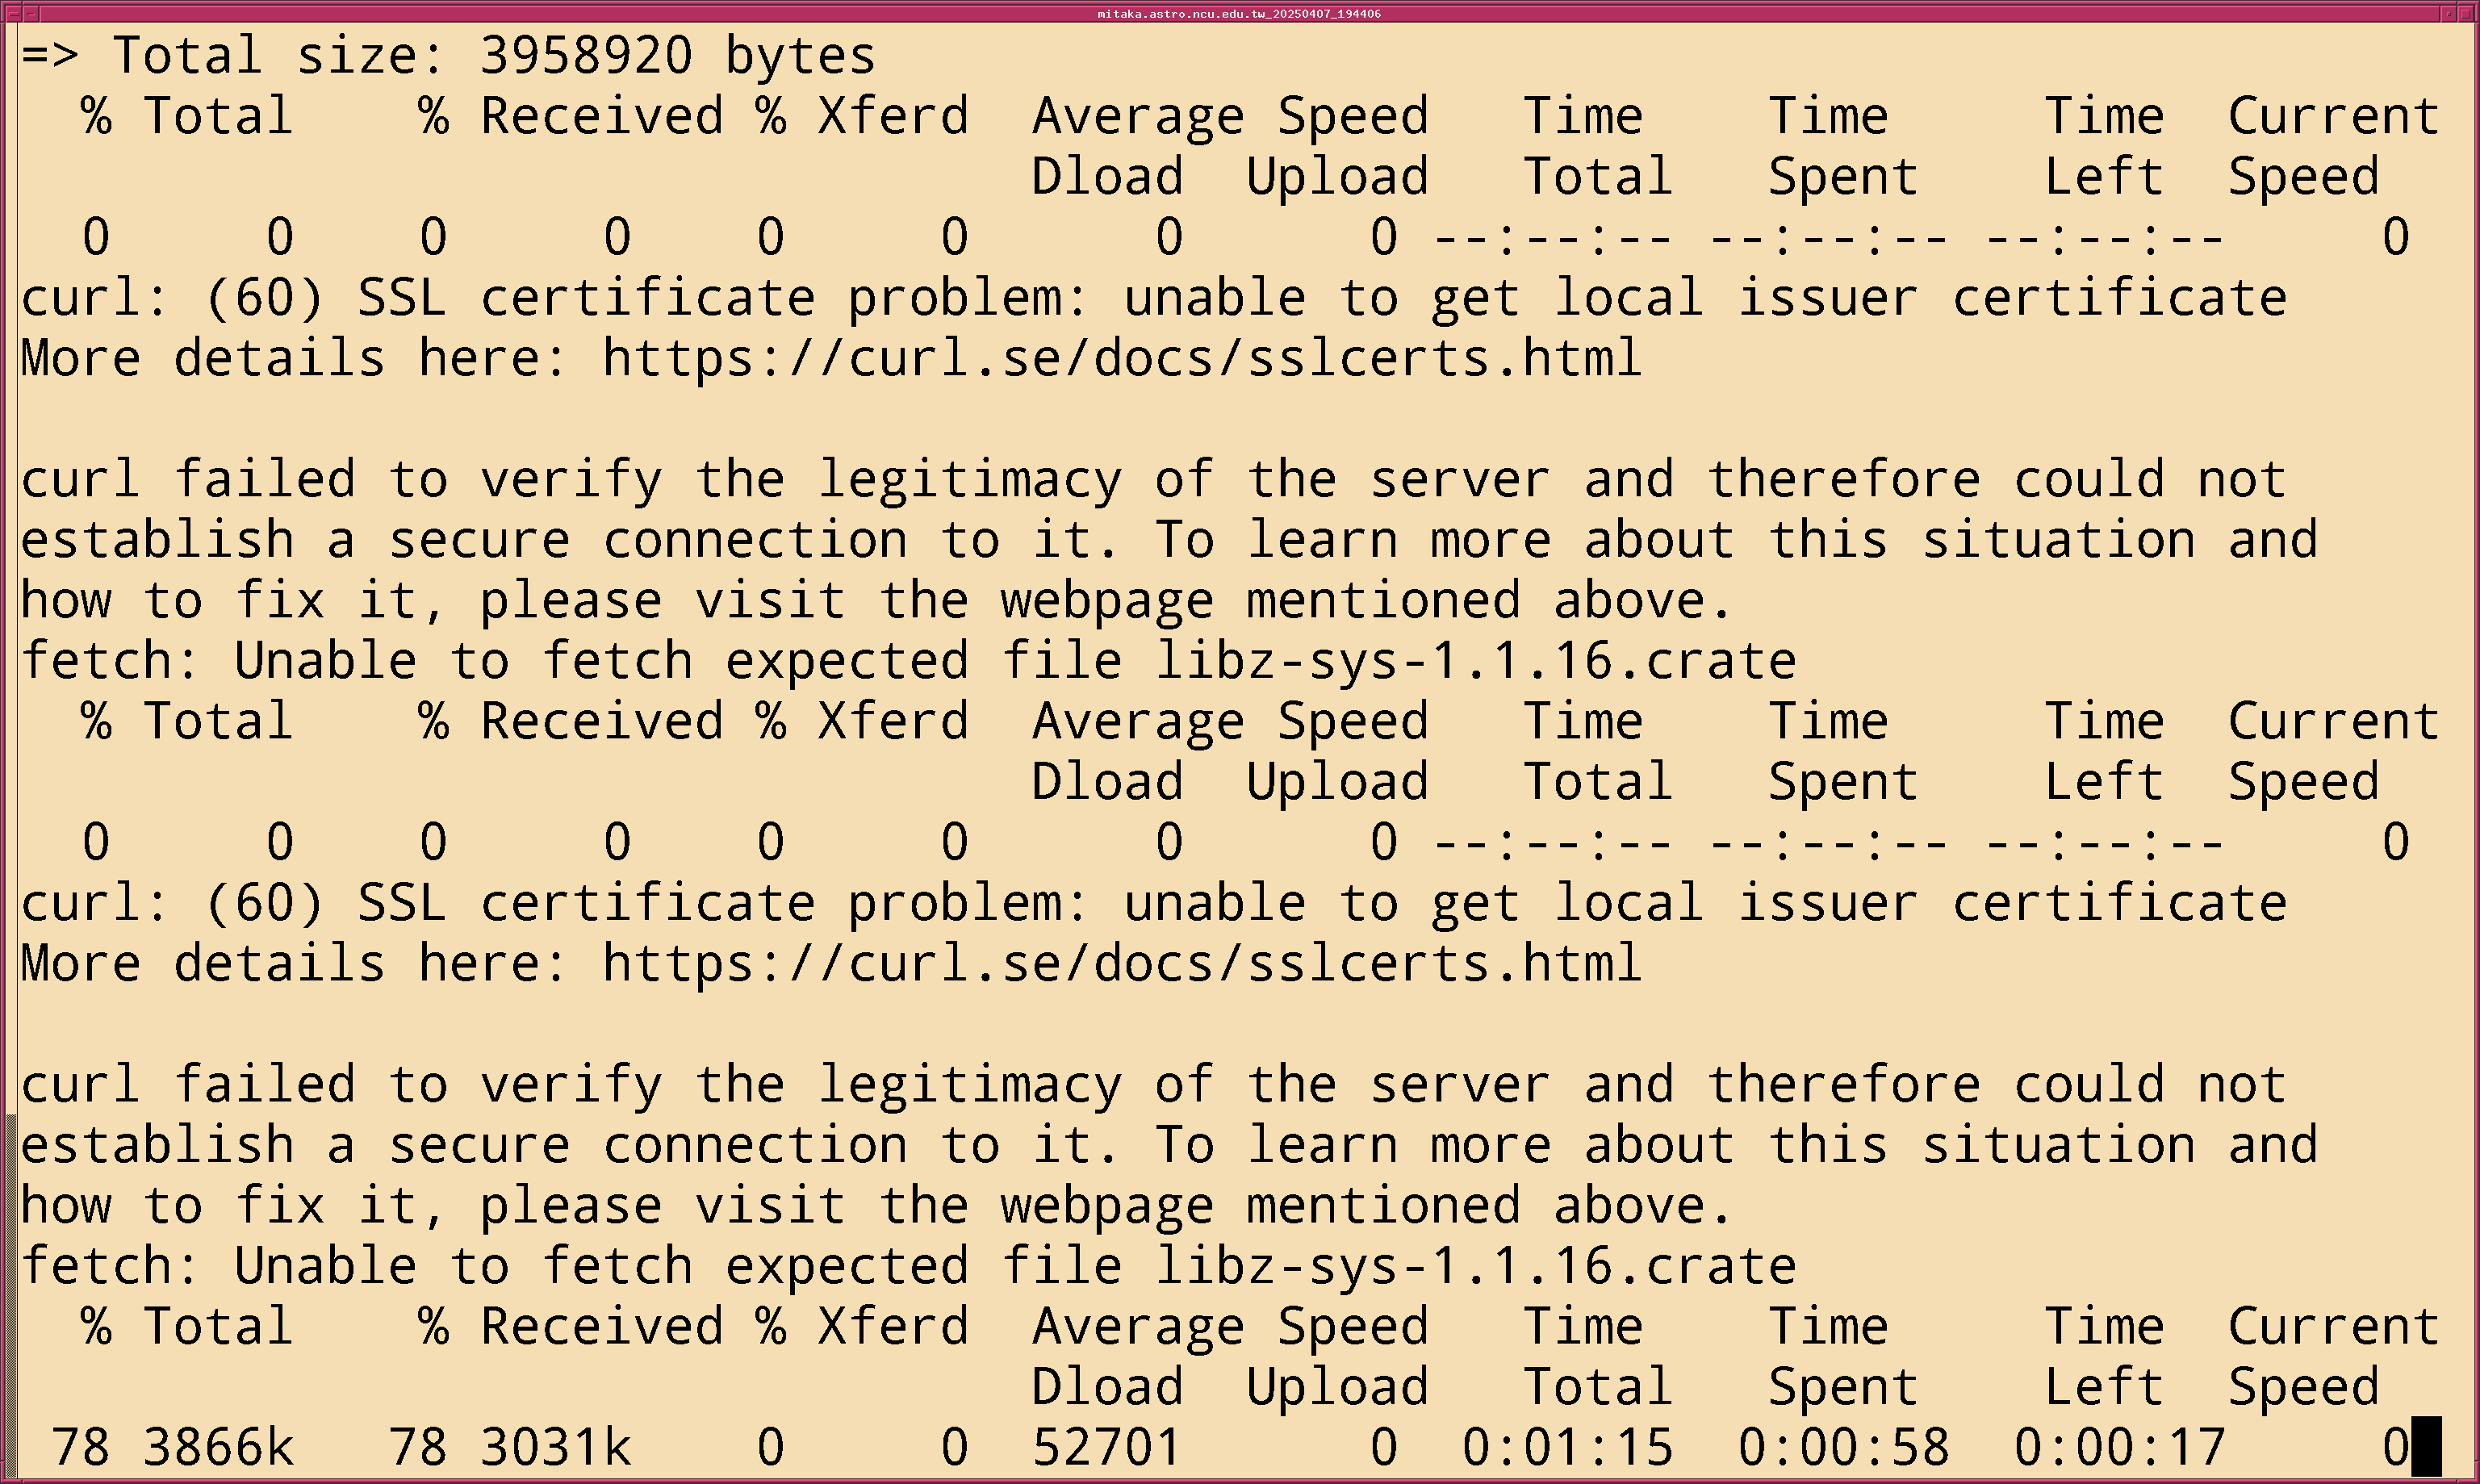The height and width of the screenshot is (1484, 2480).
Task: Click the second title-bar button beside the window menu
Action: 29,13
